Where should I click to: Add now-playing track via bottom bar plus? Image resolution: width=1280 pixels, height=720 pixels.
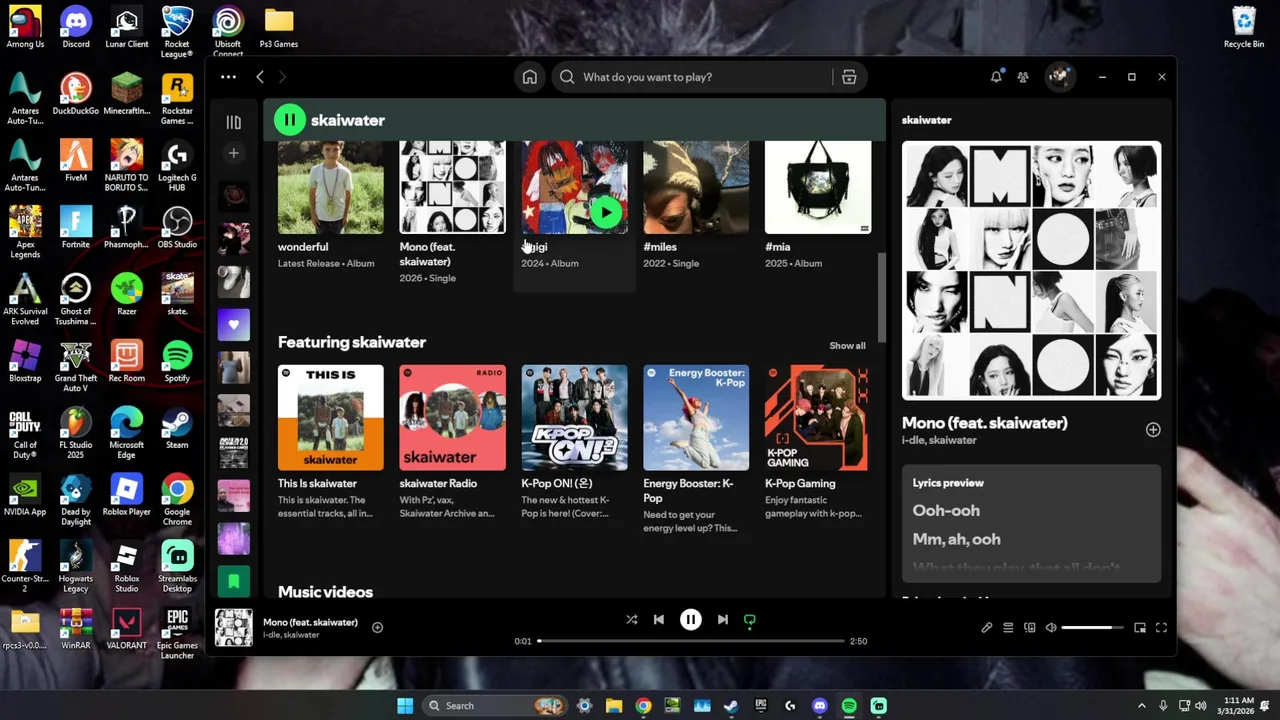tap(377, 627)
